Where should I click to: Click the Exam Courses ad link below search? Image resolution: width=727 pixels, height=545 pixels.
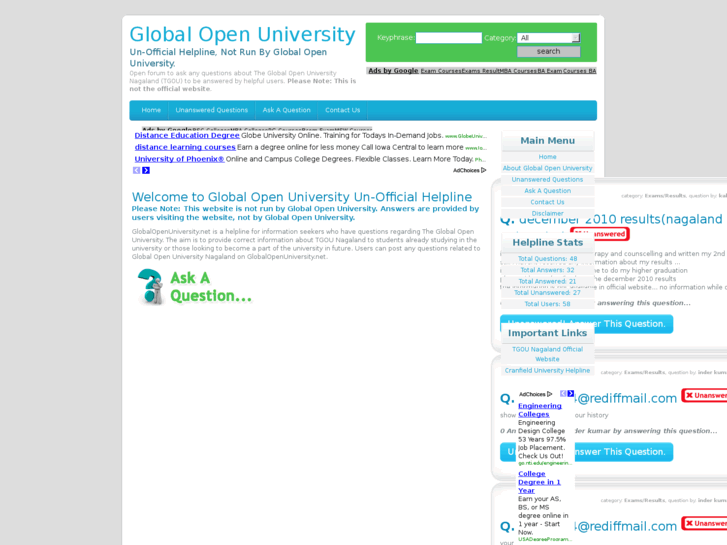click(x=441, y=71)
